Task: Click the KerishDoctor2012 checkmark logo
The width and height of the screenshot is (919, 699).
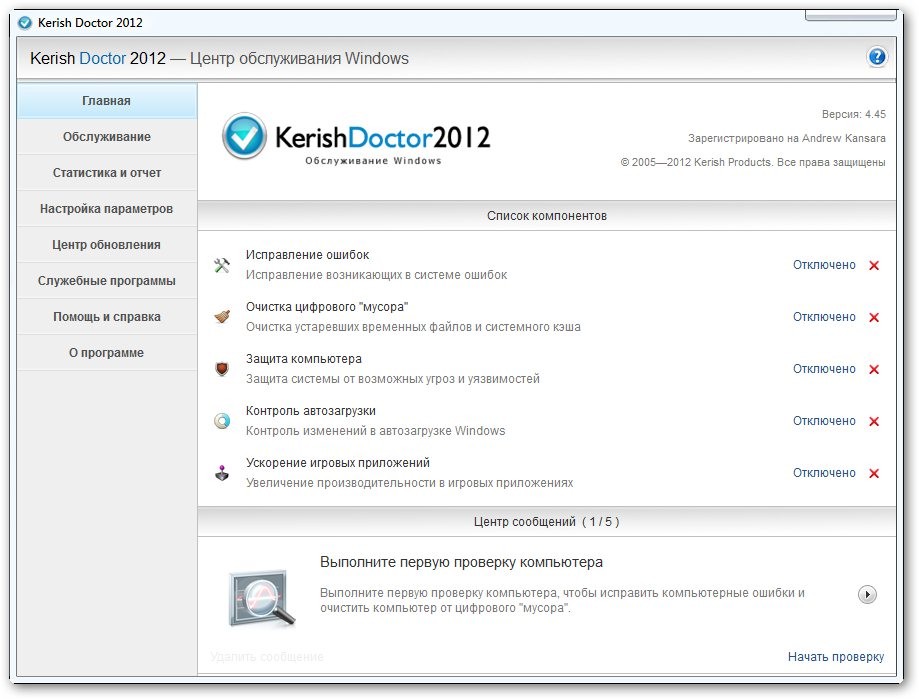Action: pos(244,136)
